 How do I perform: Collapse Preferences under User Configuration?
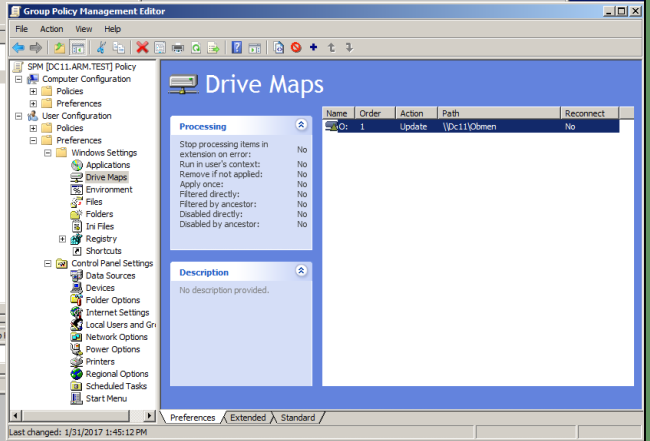33,141
